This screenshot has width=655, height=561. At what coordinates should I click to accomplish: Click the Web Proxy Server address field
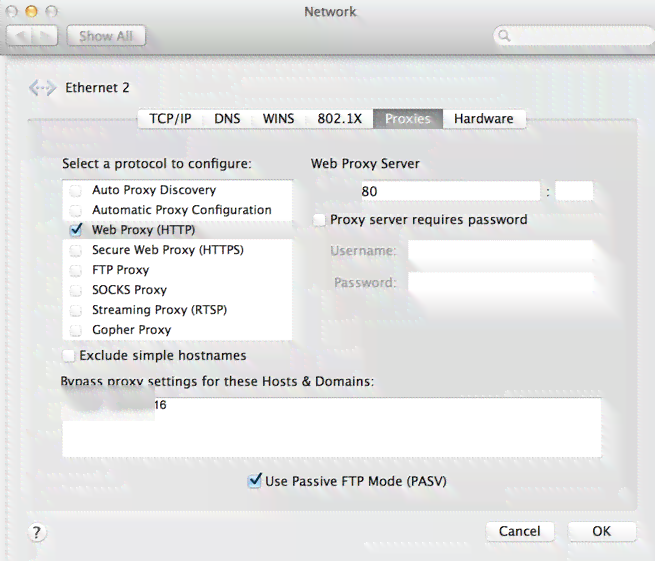tap(450, 191)
